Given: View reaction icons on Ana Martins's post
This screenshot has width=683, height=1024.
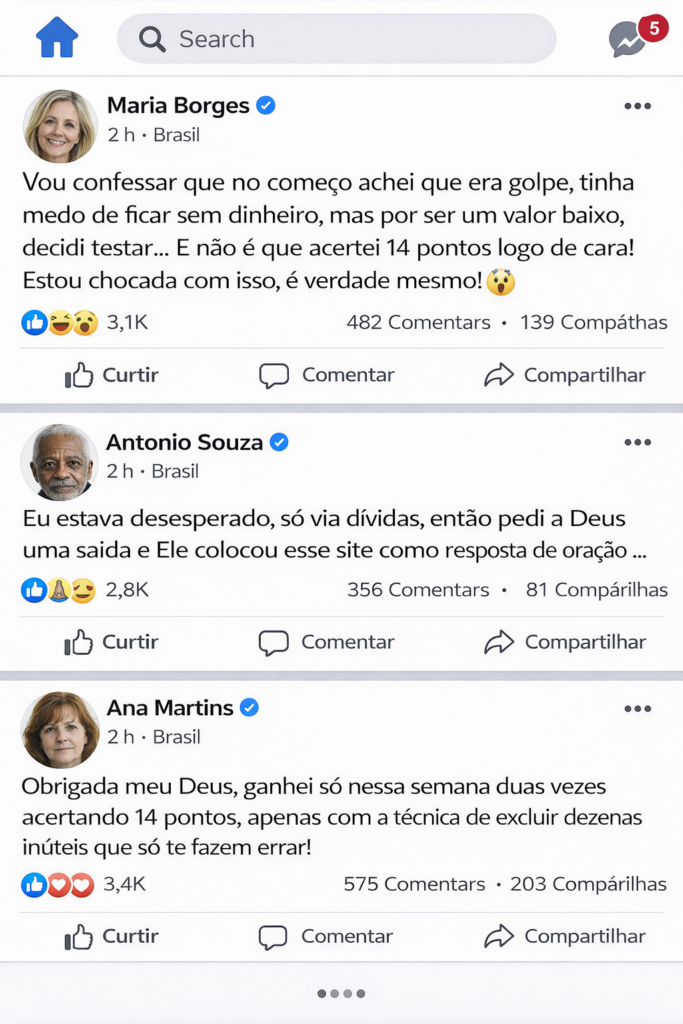Looking at the screenshot, I should point(57,884).
